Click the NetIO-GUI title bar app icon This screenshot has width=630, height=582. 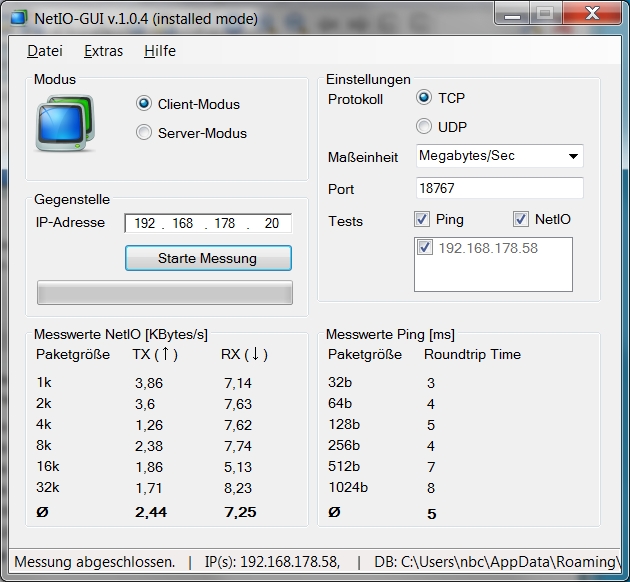coord(18,18)
